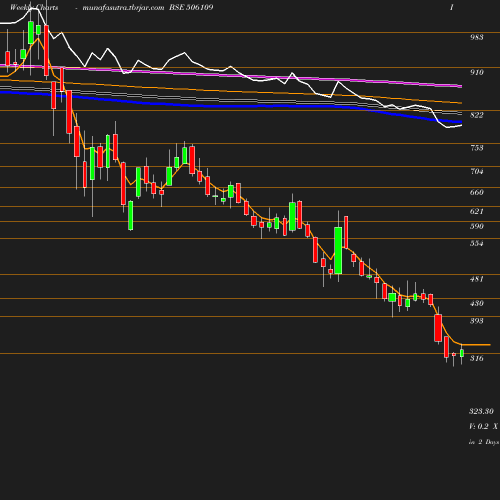Viewport: 500px width, 500px height.
Task: Click the 910 price level label
Action: pyautogui.click(x=477, y=72)
